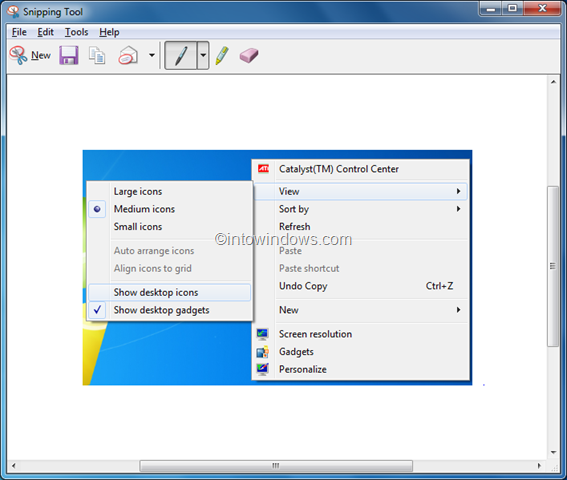Send snip via the envelope icon
Image resolution: width=567 pixels, height=480 pixels.
click(128, 55)
